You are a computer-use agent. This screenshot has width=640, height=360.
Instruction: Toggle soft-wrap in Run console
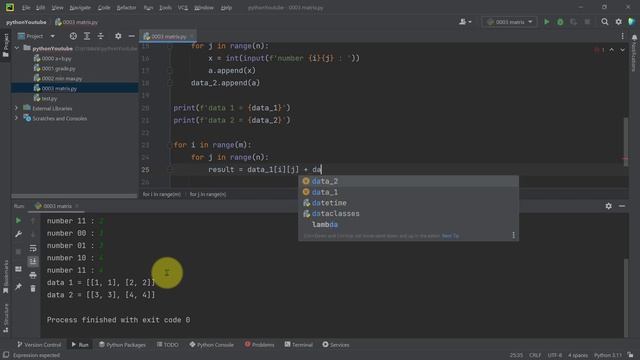click(33, 248)
